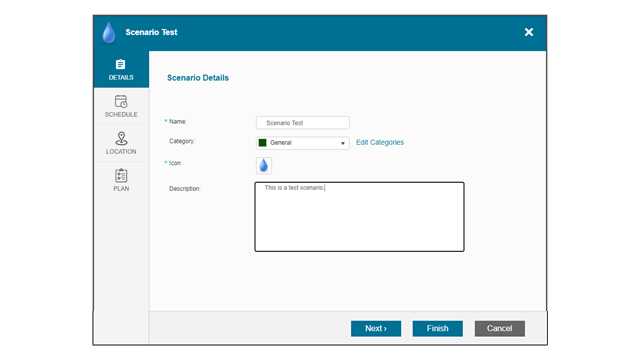Click the green category color swatch
The width and height of the screenshot is (640, 360).
point(262,142)
